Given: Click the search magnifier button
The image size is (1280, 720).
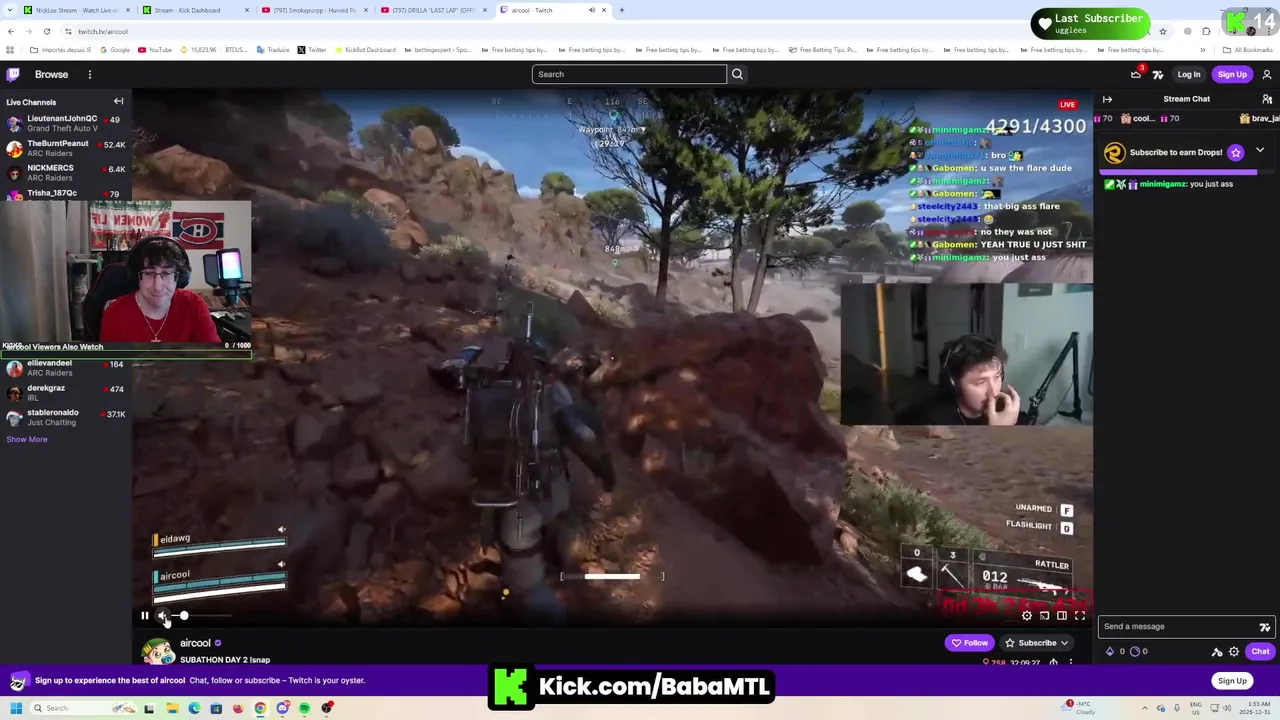Looking at the screenshot, I should click(x=737, y=74).
